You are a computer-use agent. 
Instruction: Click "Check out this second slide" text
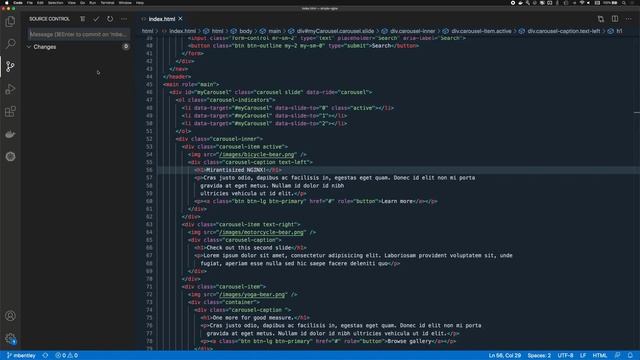(249, 248)
